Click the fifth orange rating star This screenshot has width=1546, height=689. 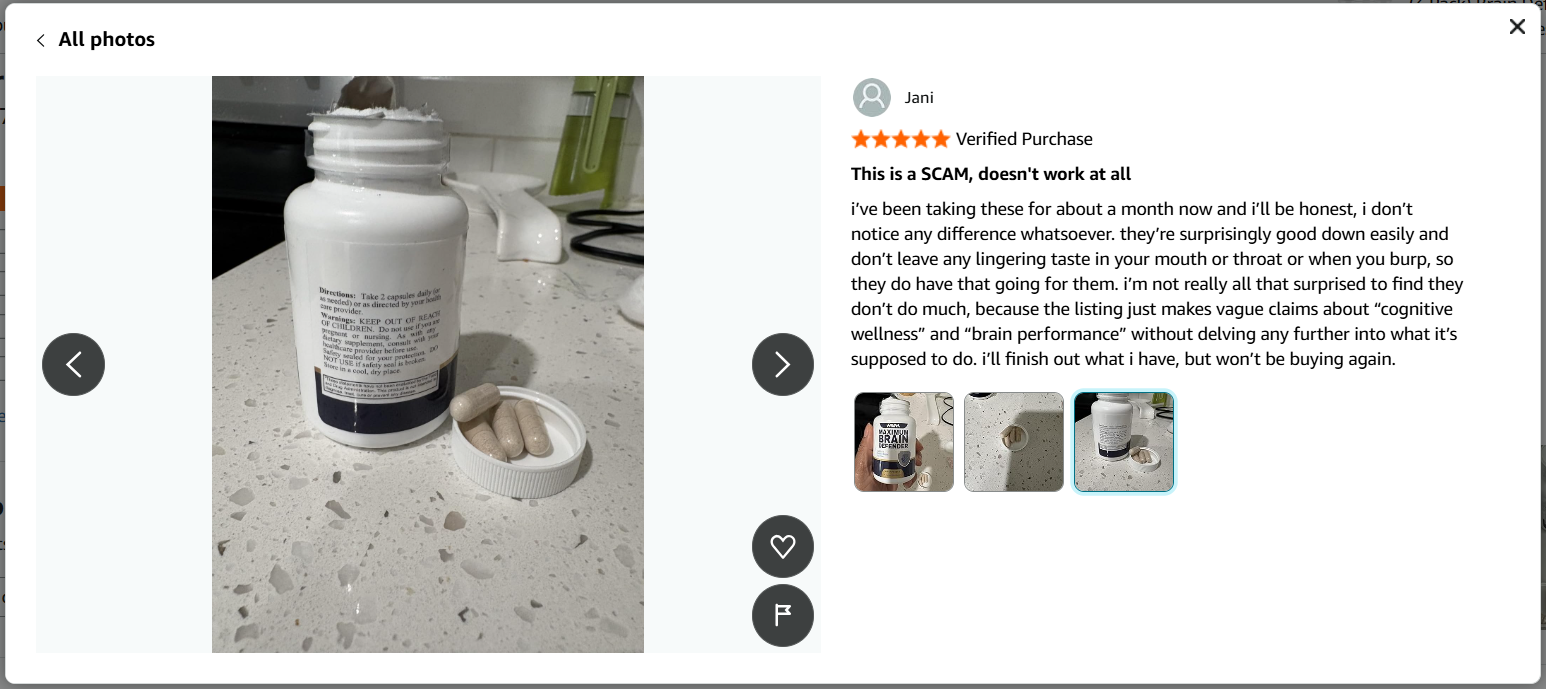tap(940, 139)
